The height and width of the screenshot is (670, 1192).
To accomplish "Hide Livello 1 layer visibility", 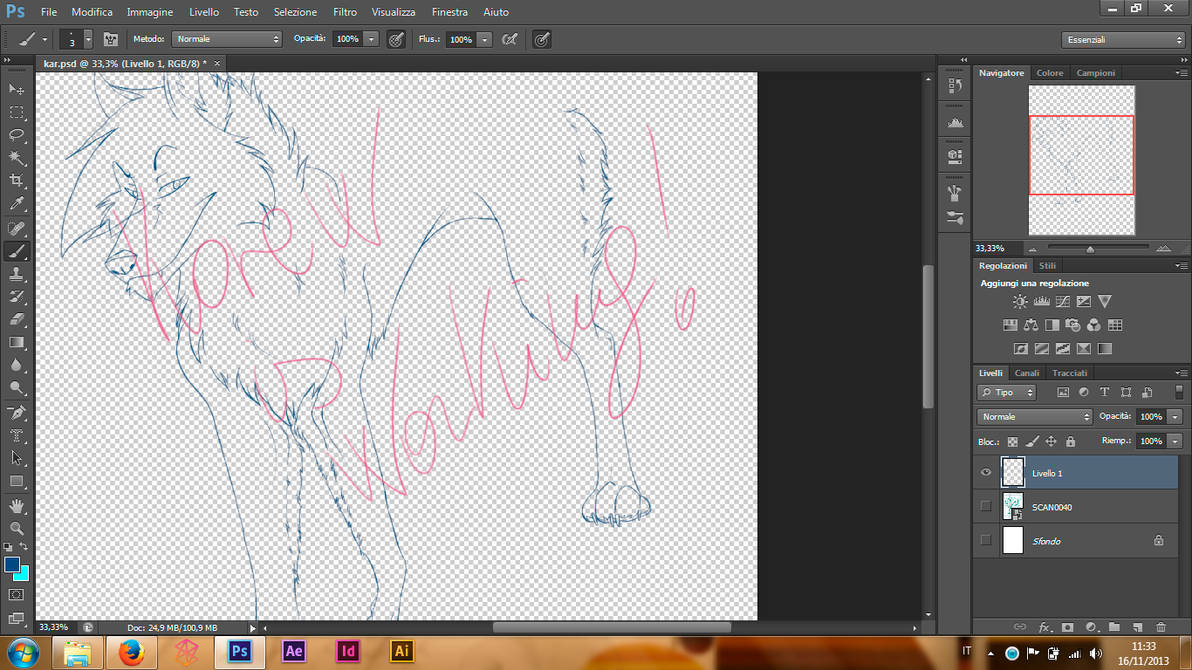I will pyautogui.click(x=986, y=472).
